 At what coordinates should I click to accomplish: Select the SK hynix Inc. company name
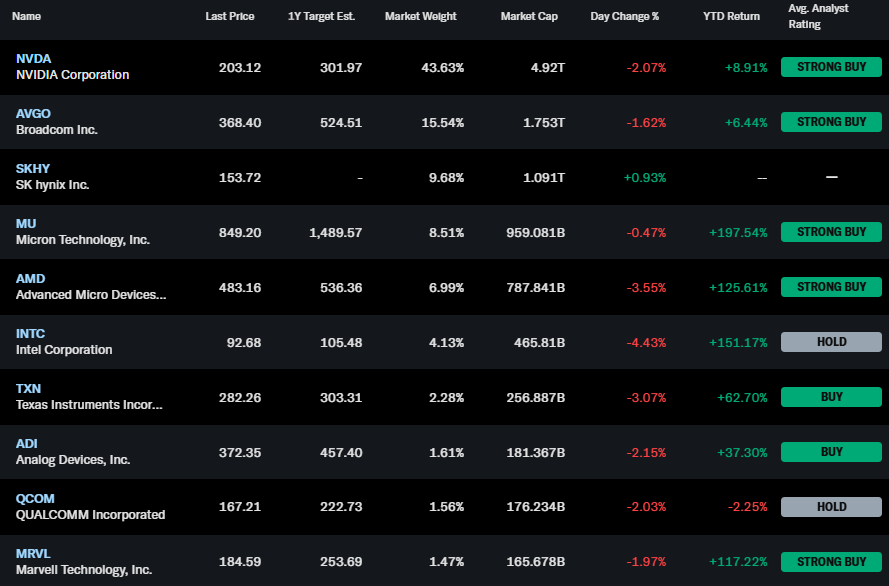[x=53, y=185]
